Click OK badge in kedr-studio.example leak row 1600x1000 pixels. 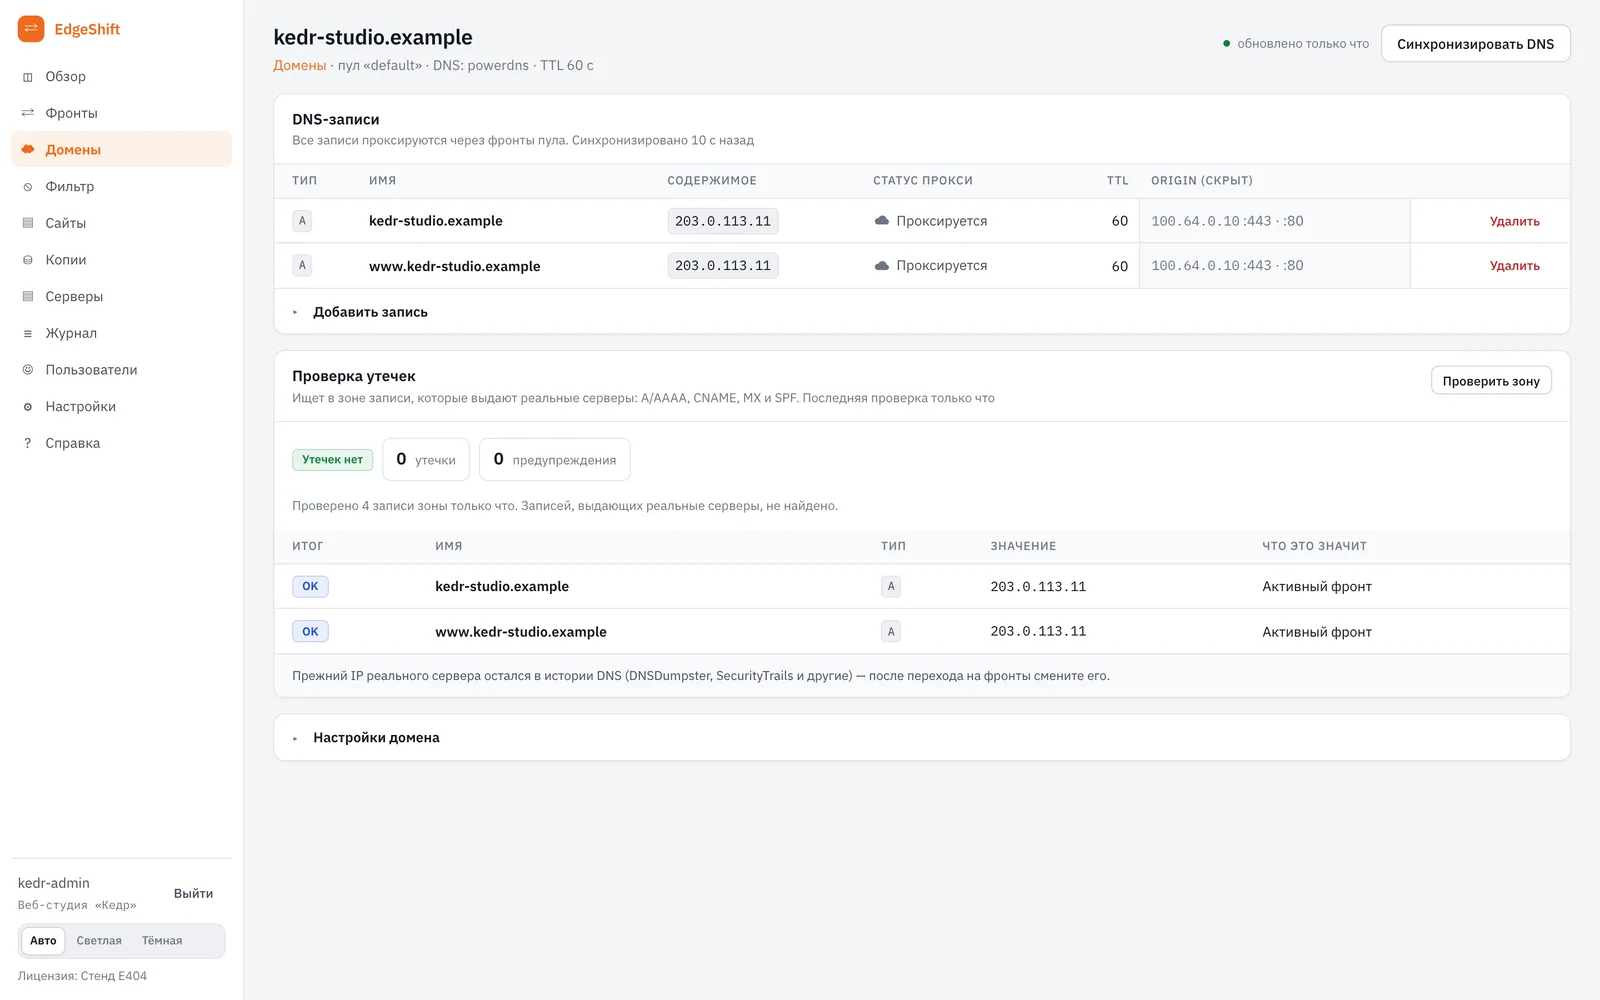click(310, 587)
